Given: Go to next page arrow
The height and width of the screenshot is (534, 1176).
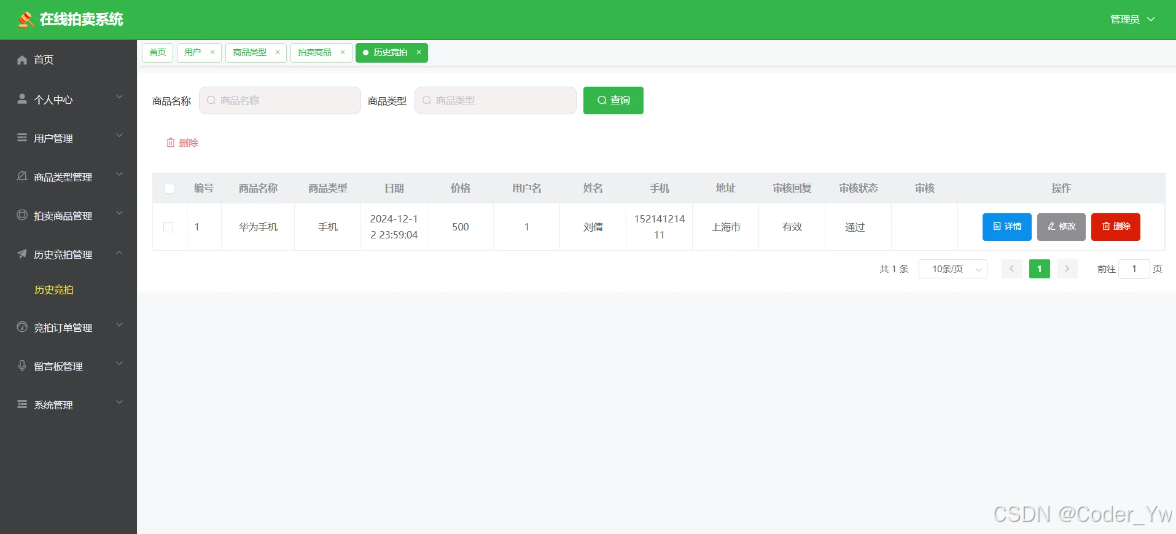Looking at the screenshot, I should (x=1067, y=268).
